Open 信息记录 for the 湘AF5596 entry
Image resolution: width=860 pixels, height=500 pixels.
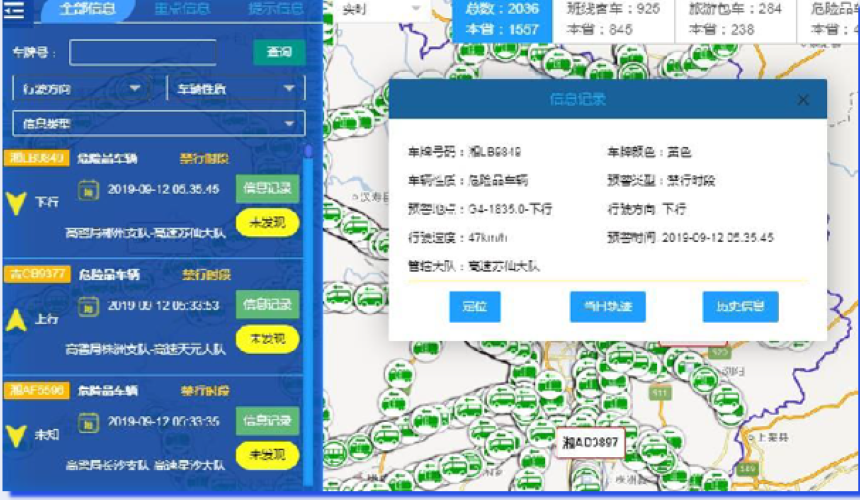coord(267,421)
